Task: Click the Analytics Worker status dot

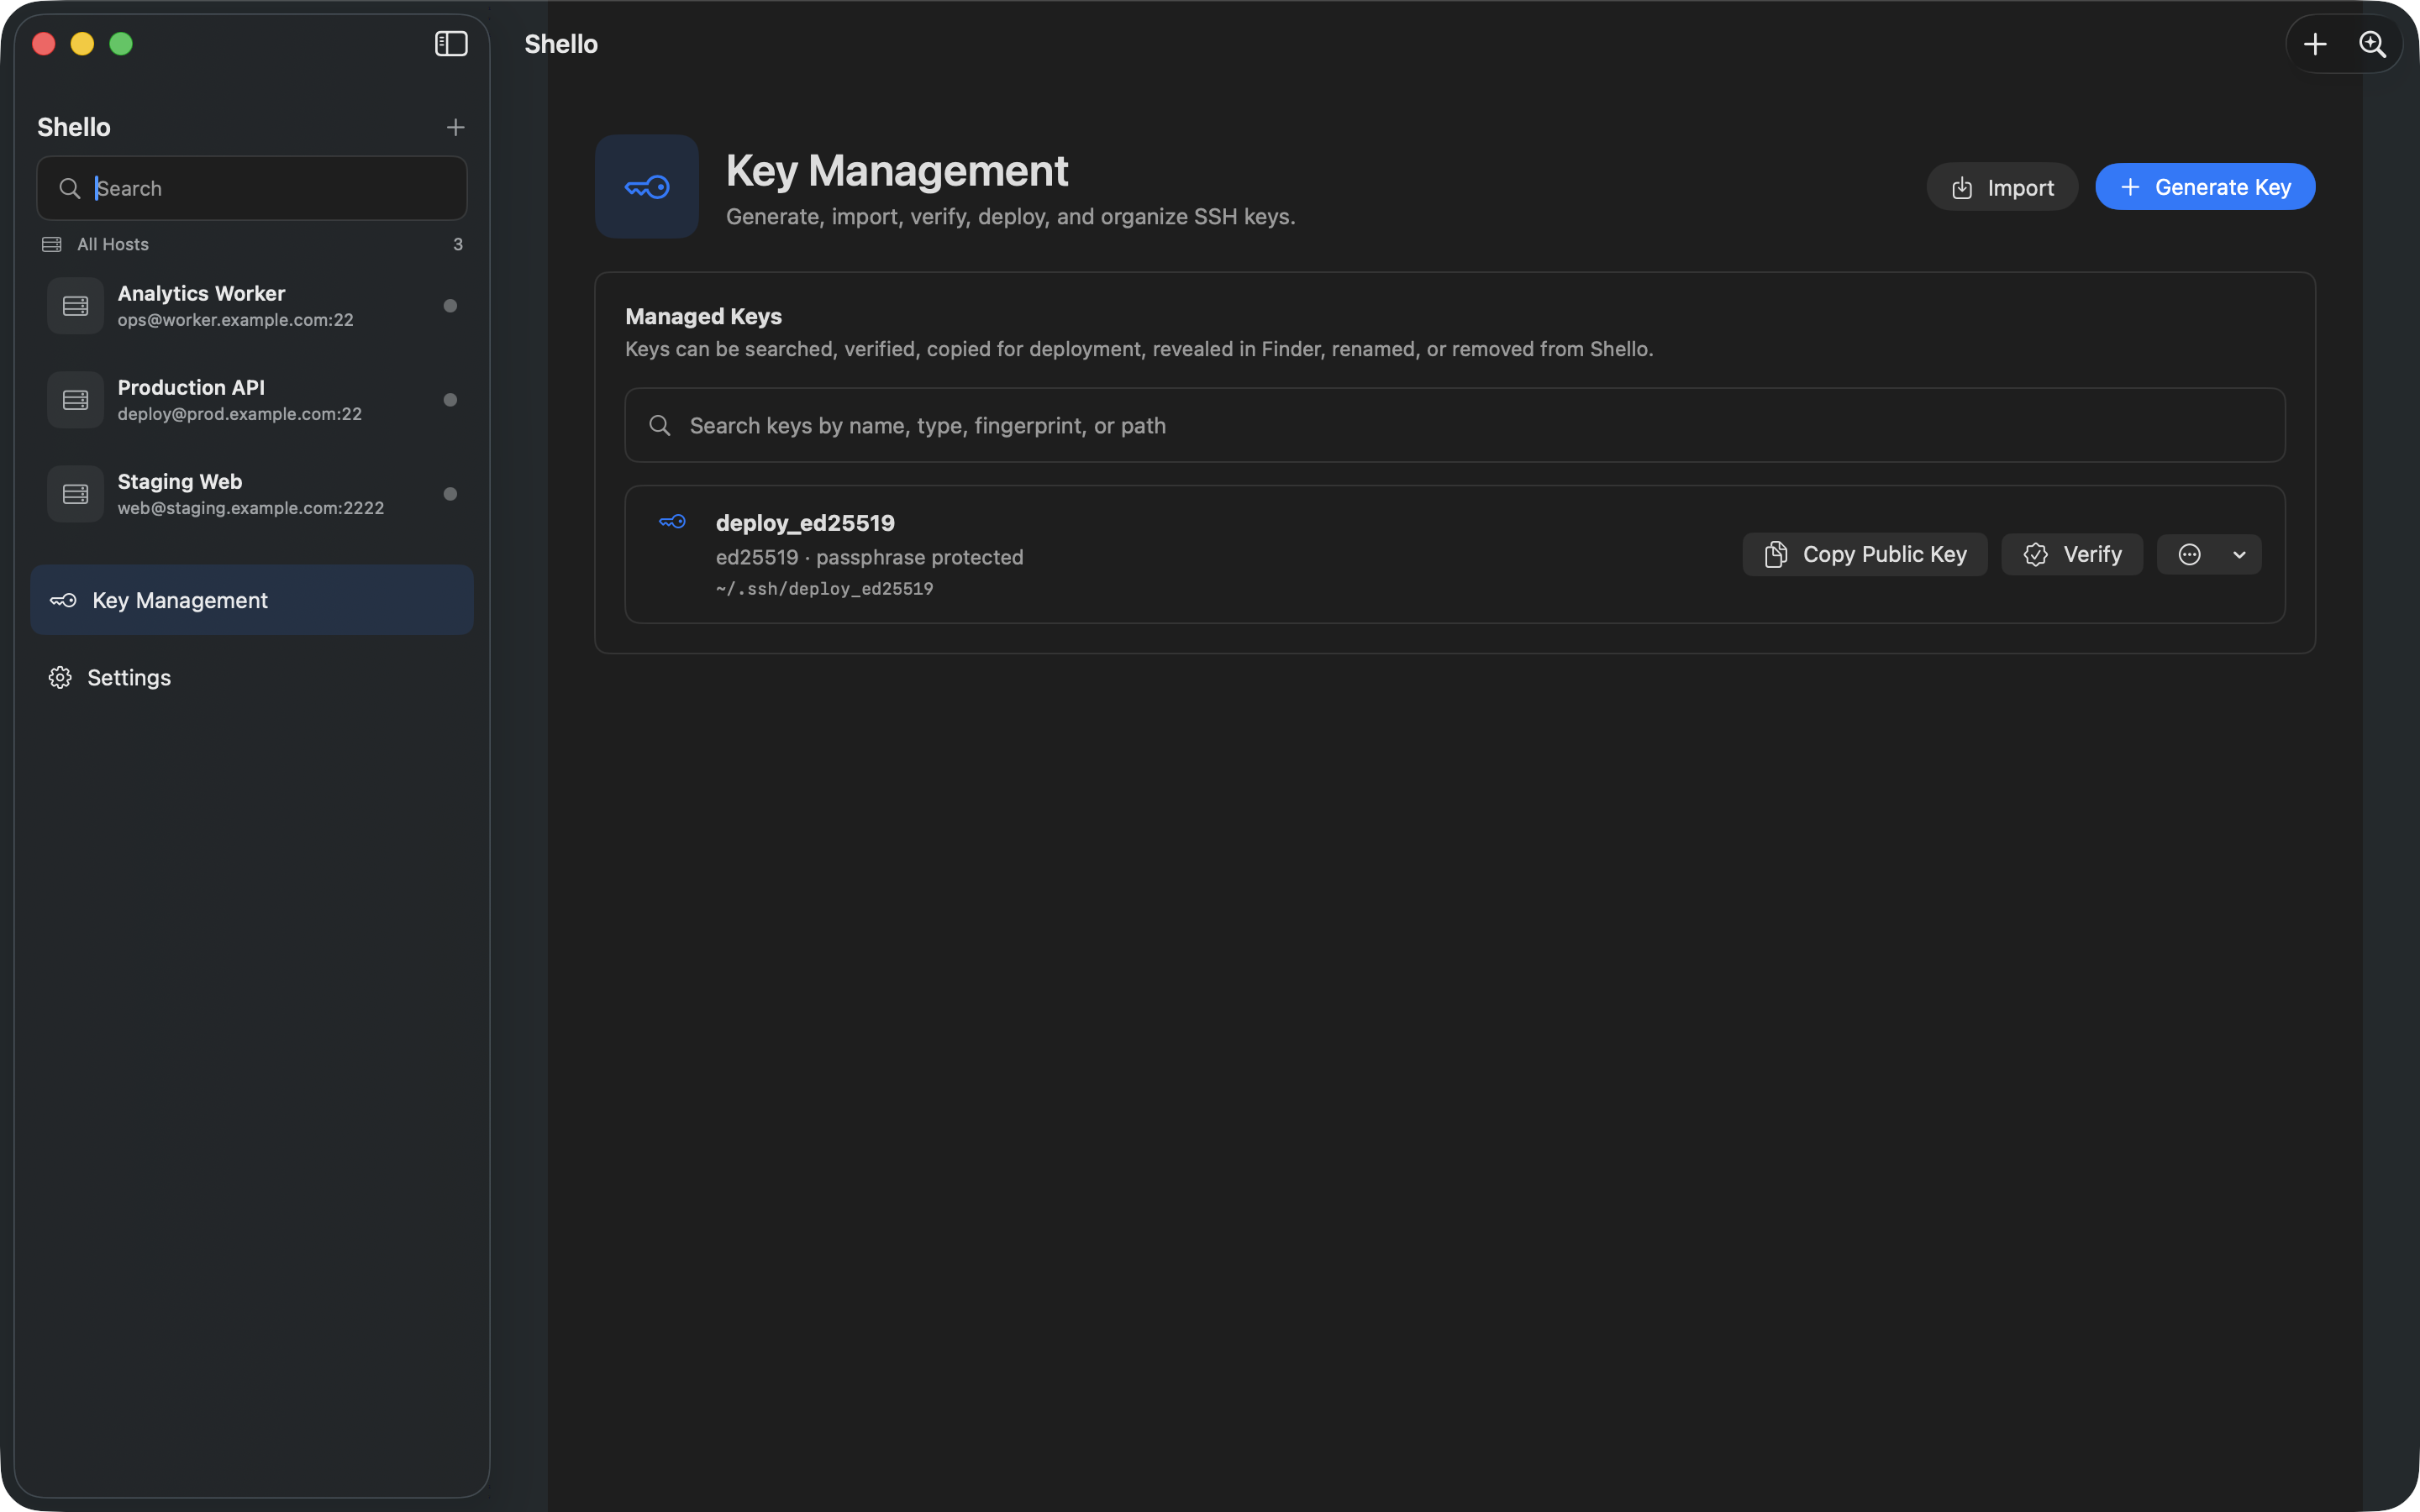Action: (x=450, y=306)
